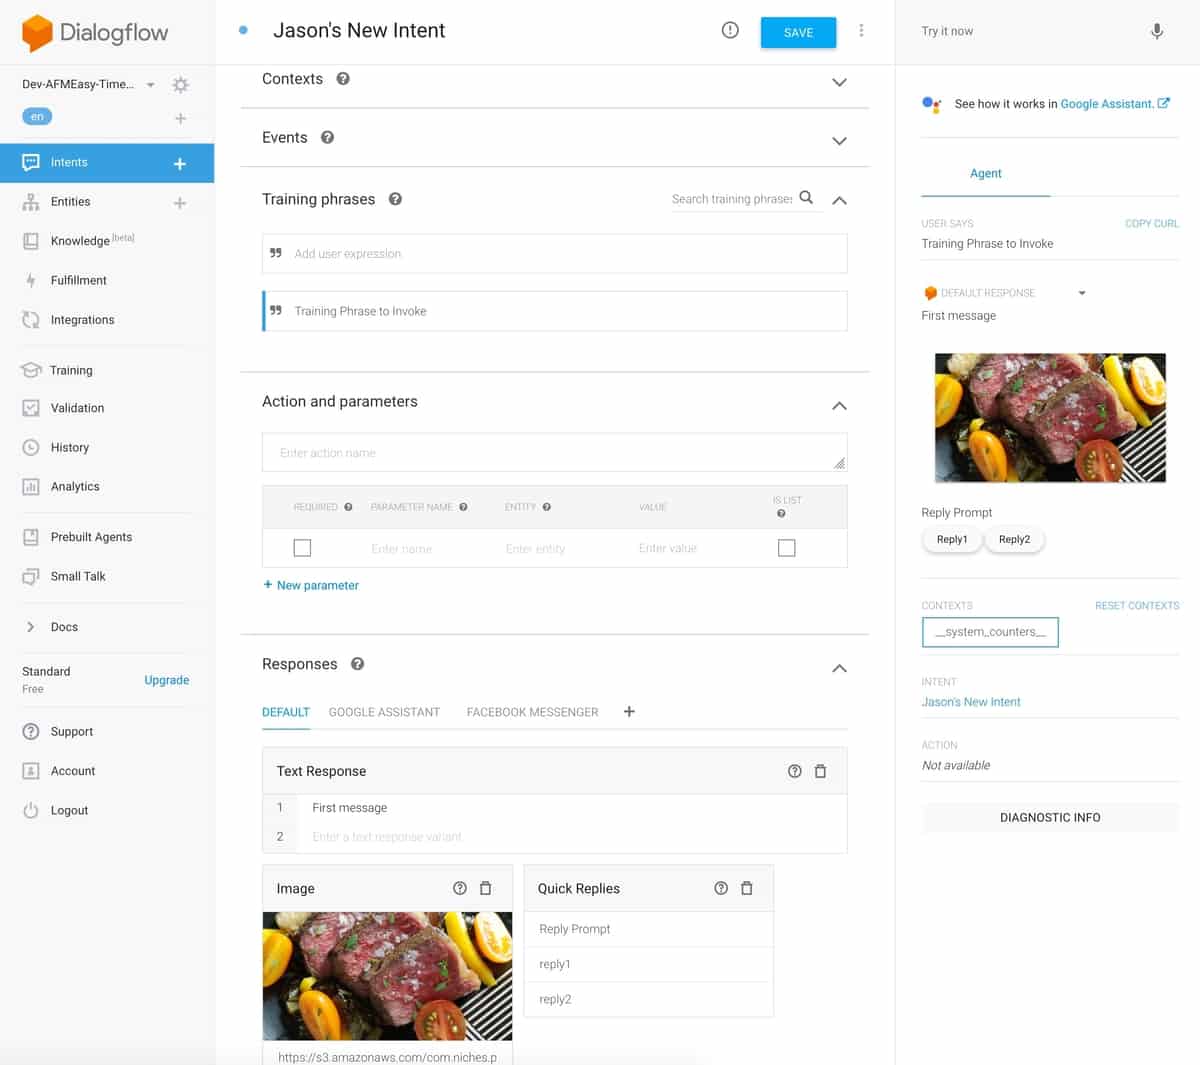Click the Copy Curl link

coord(1151,223)
